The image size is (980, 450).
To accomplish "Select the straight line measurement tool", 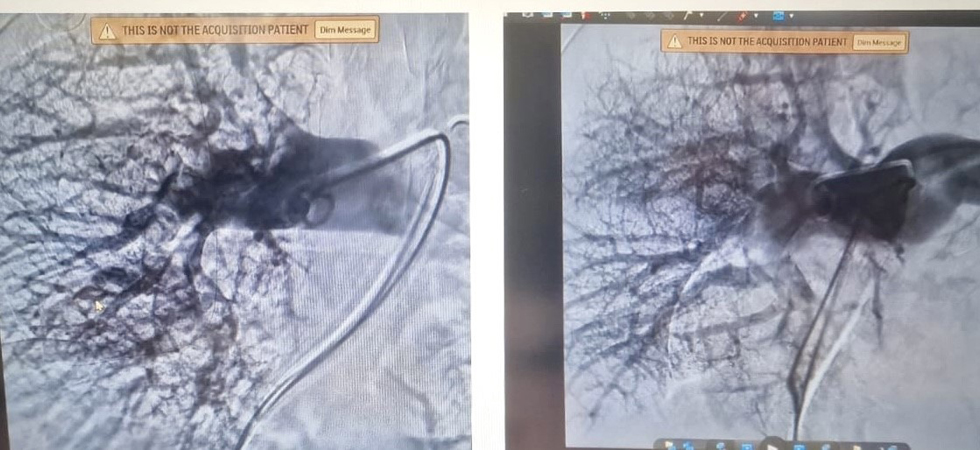I will coord(722,16).
